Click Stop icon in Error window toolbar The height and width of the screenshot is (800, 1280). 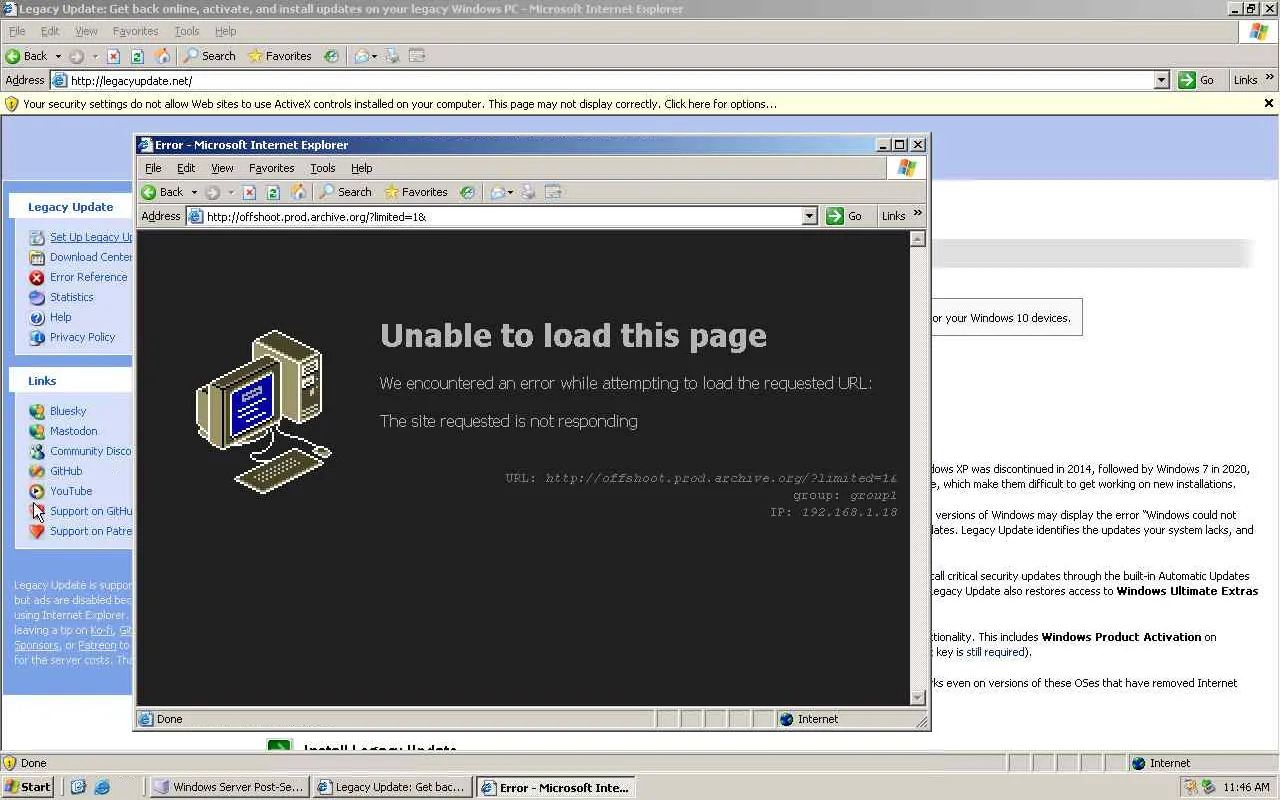click(x=250, y=192)
